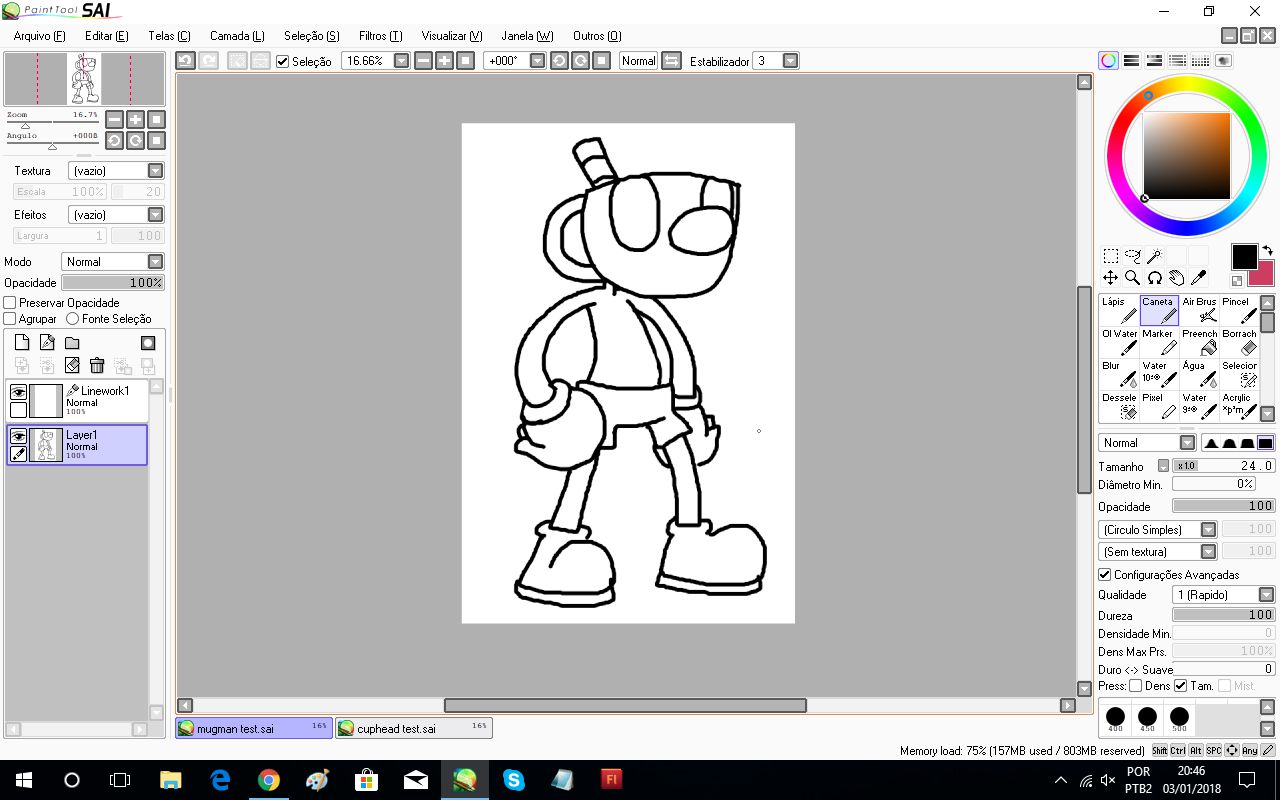Click the black foreground color swatch
This screenshot has width=1280, height=800.
point(1244,257)
